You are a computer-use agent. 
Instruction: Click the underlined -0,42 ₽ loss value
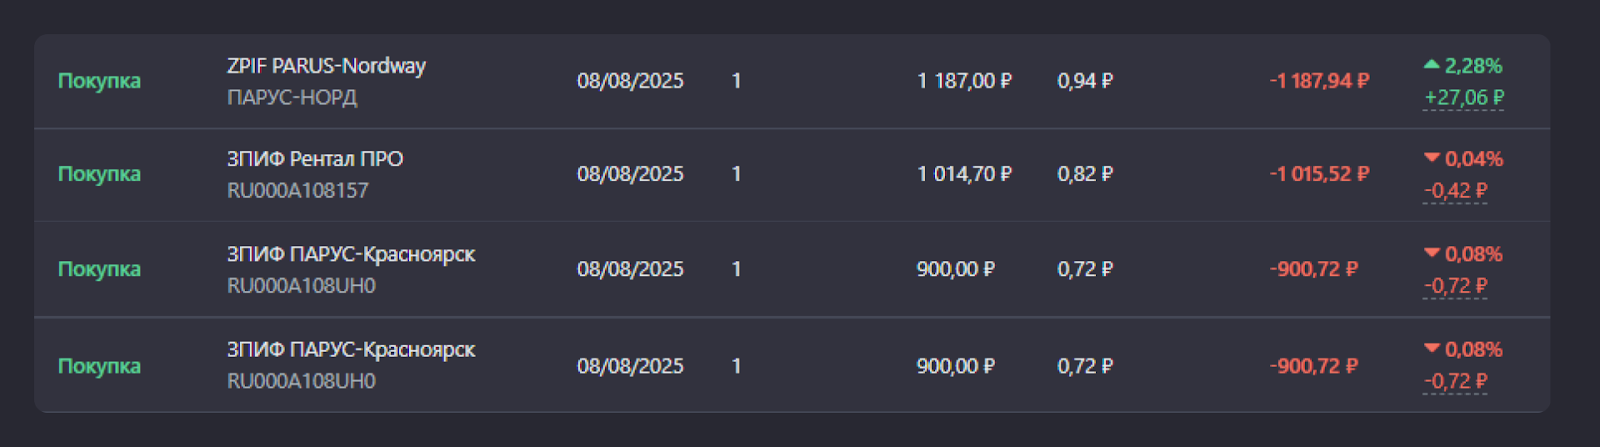1455,190
